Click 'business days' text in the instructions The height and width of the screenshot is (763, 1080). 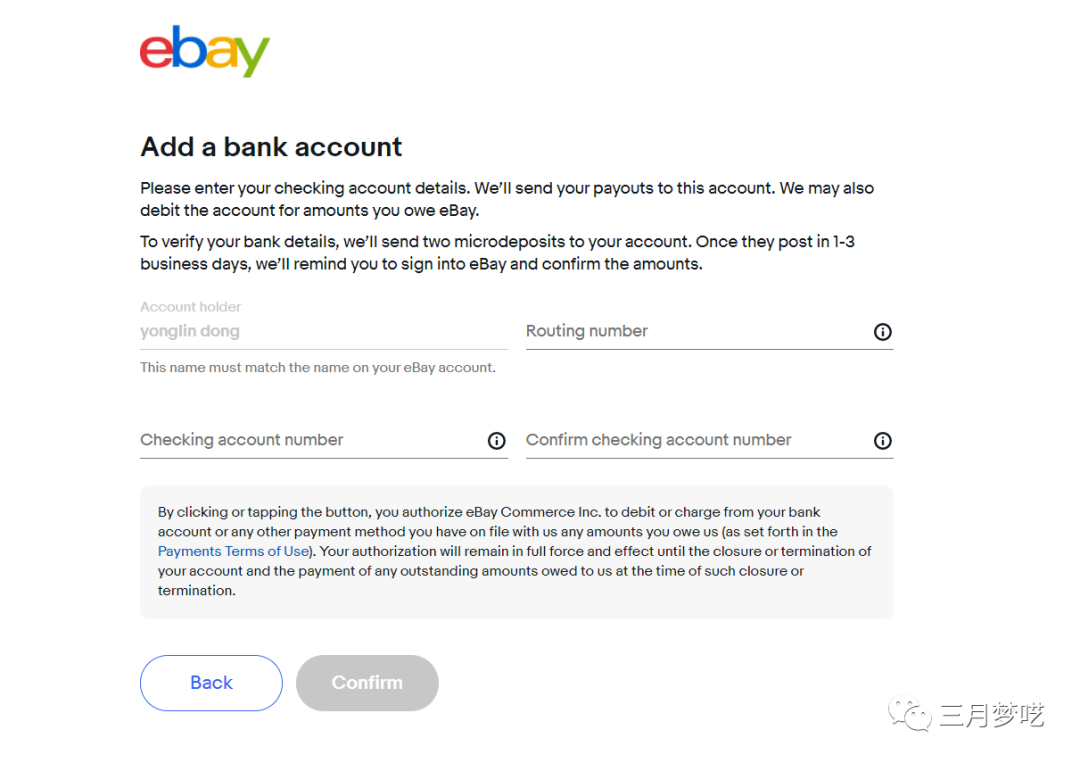(195, 265)
